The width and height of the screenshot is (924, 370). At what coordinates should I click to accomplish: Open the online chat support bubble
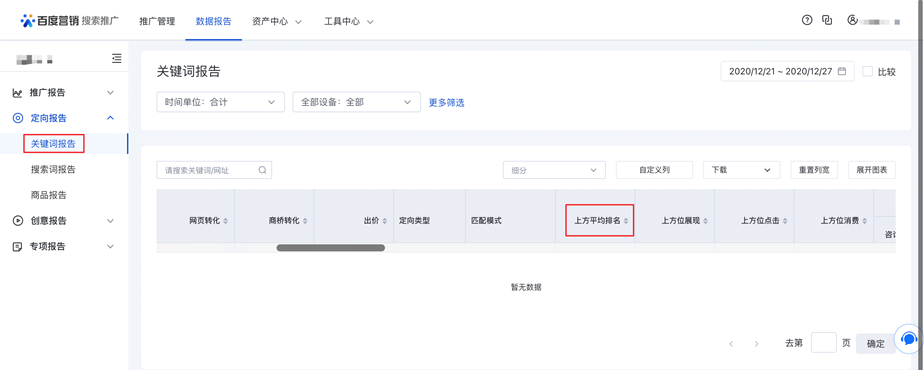pos(909,339)
